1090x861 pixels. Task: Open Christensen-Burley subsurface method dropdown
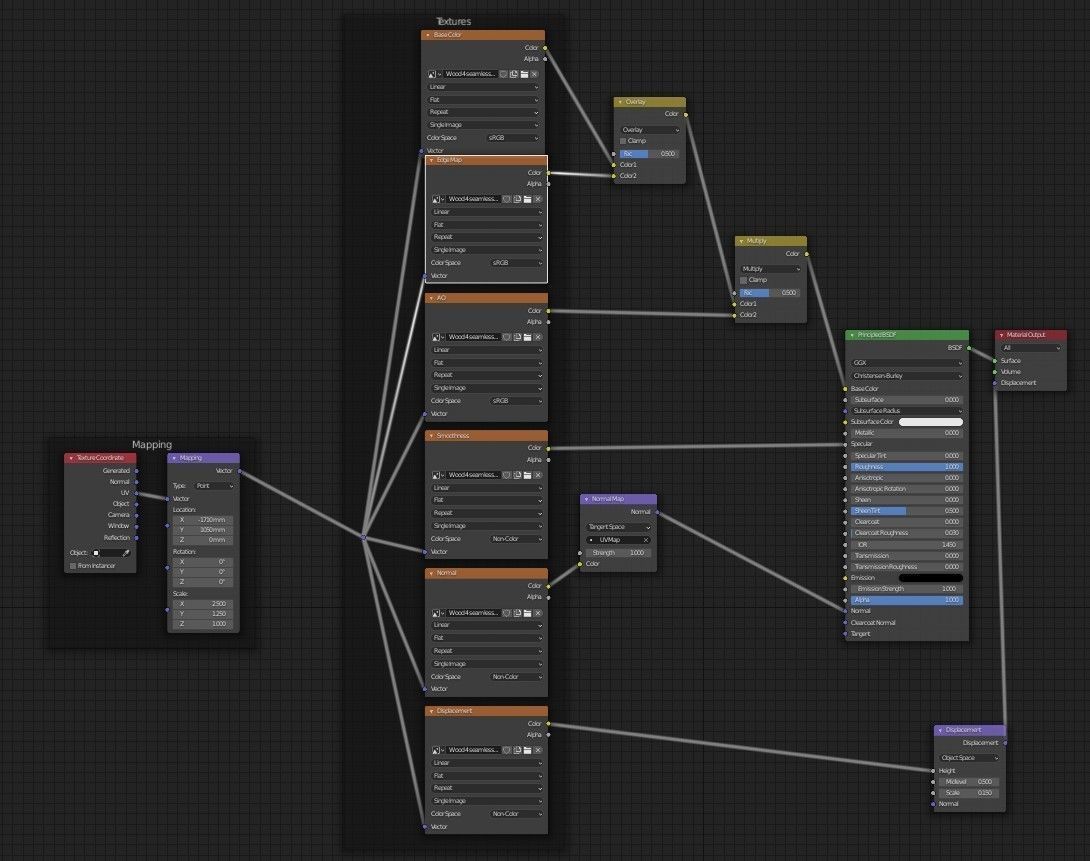907,376
